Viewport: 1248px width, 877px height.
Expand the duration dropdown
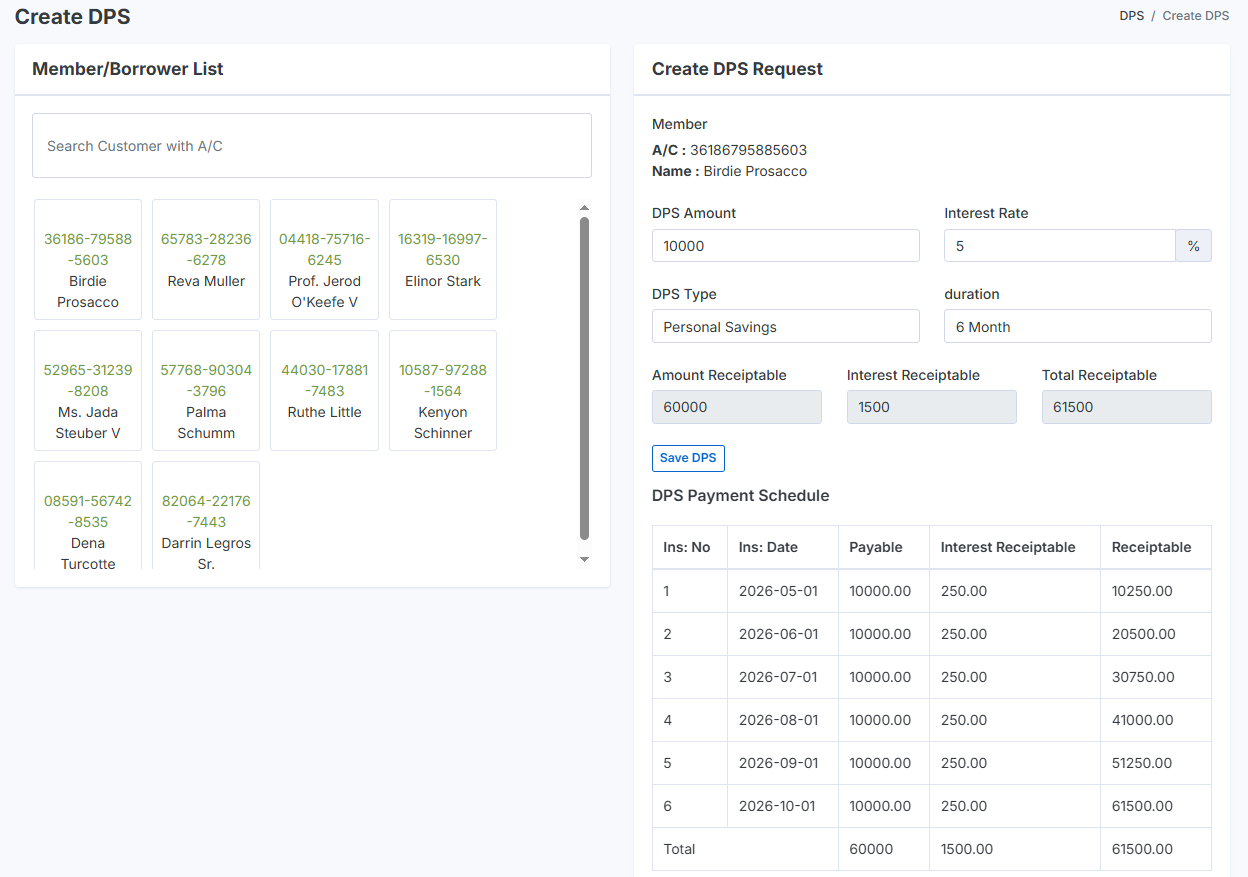[x=1077, y=327]
